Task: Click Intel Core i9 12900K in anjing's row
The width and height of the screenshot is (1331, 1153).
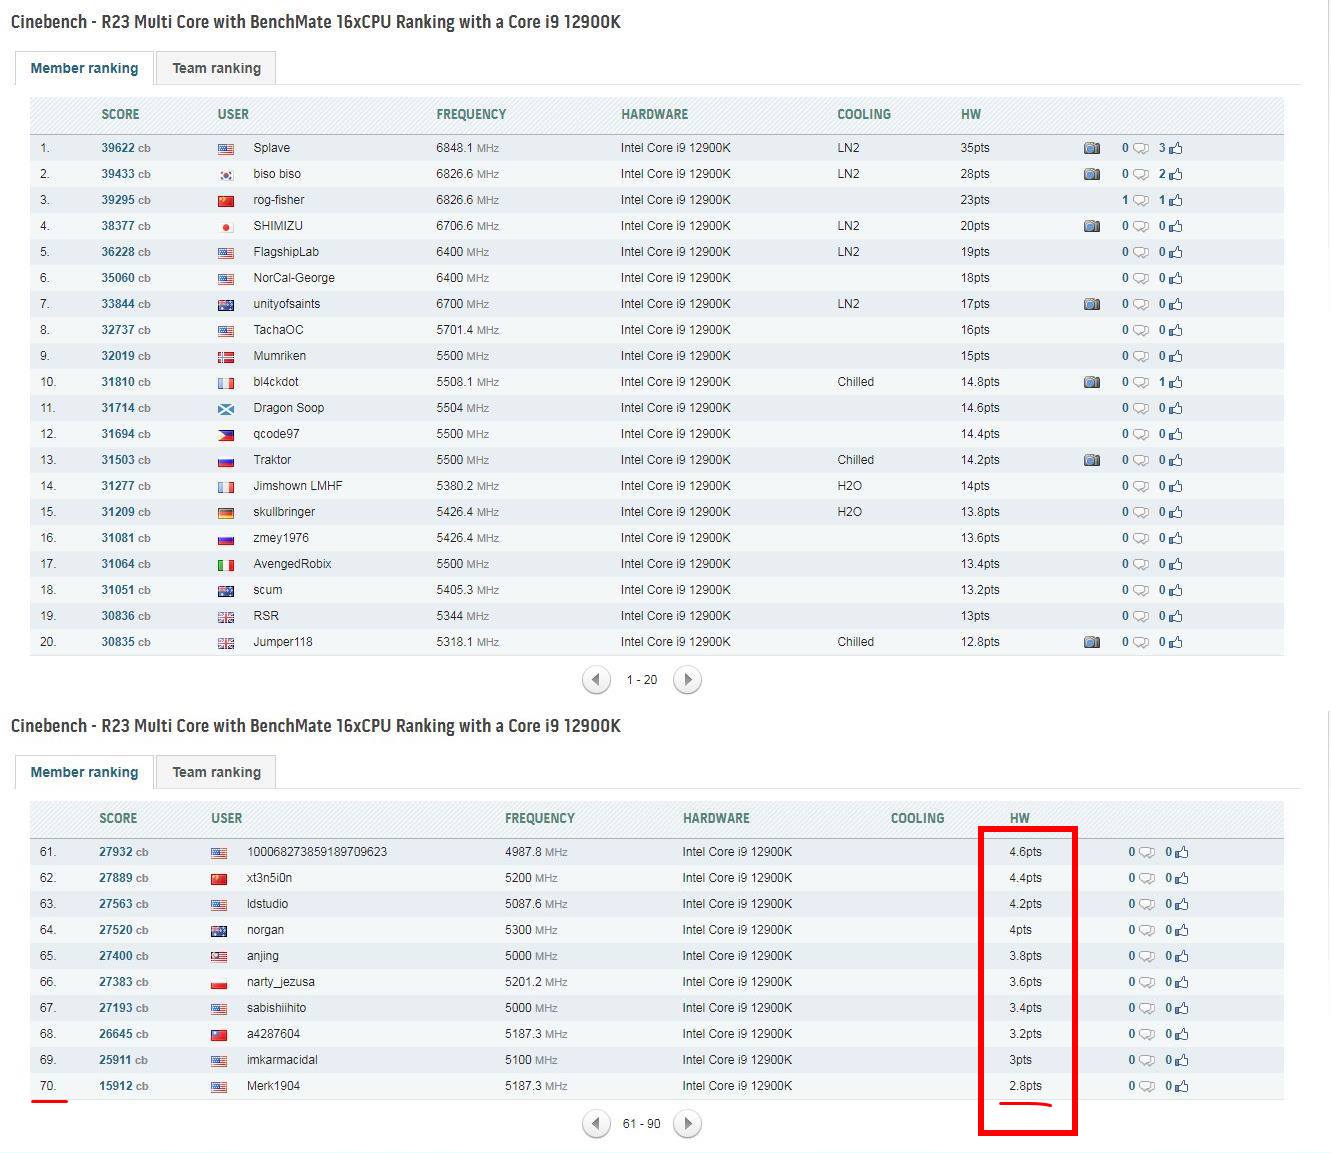Action: click(x=737, y=956)
